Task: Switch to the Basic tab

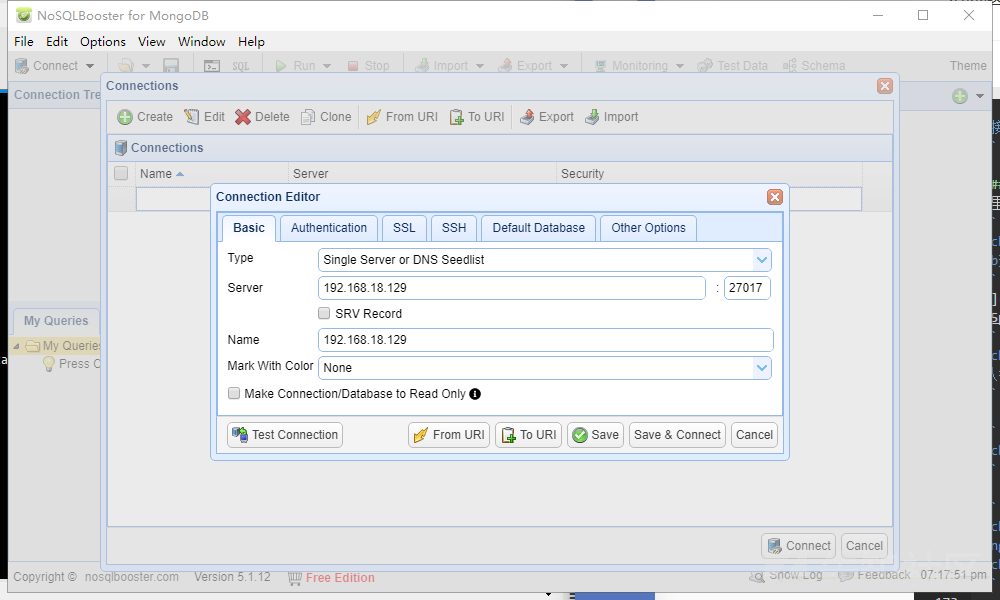Action: pyautogui.click(x=249, y=228)
